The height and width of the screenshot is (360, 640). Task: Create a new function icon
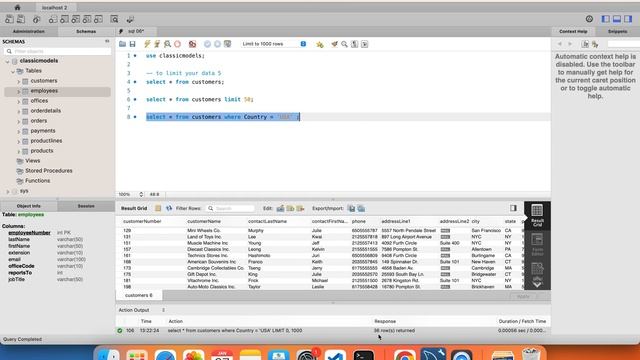pos(98,19)
